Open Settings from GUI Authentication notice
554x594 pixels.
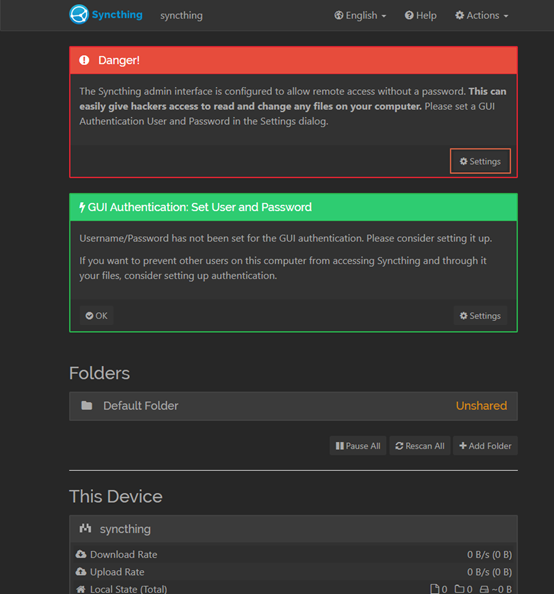(x=480, y=316)
